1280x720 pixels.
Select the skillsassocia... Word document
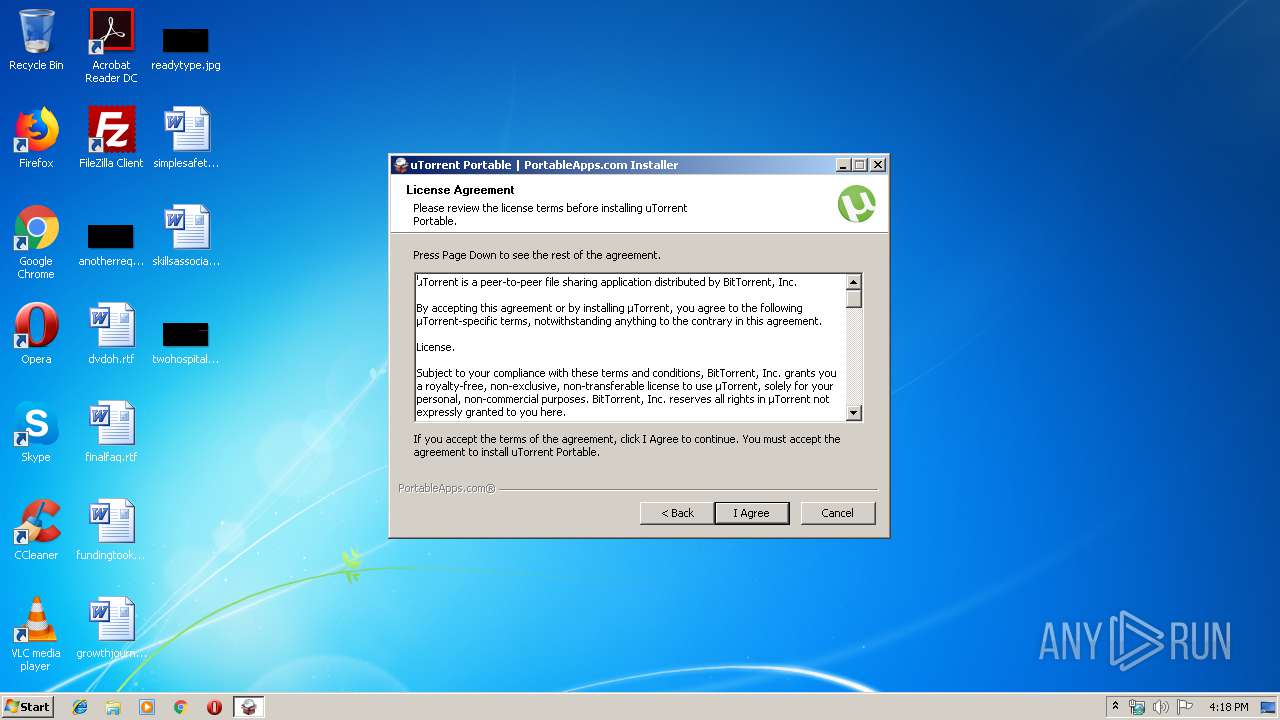[x=186, y=236]
